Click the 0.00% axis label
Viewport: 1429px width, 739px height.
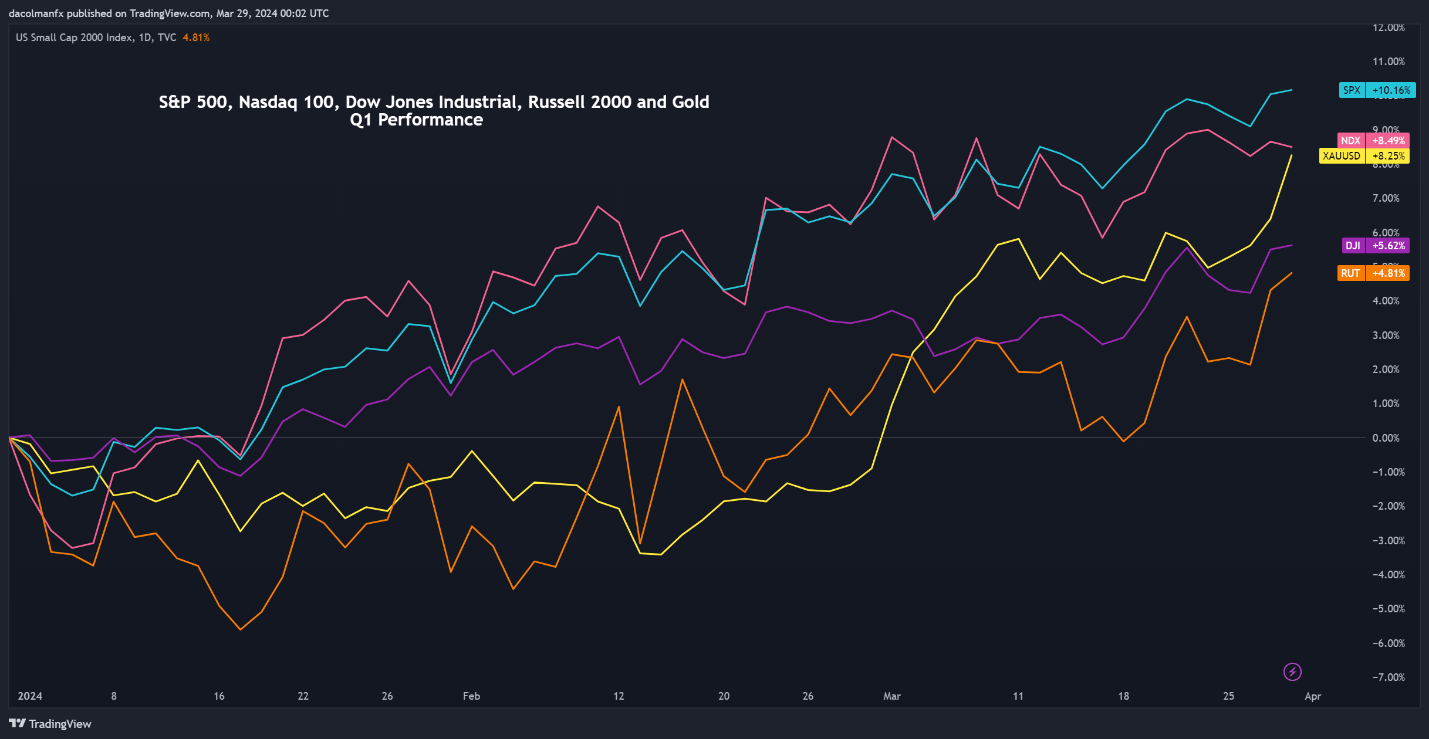click(x=1391, y=438)
